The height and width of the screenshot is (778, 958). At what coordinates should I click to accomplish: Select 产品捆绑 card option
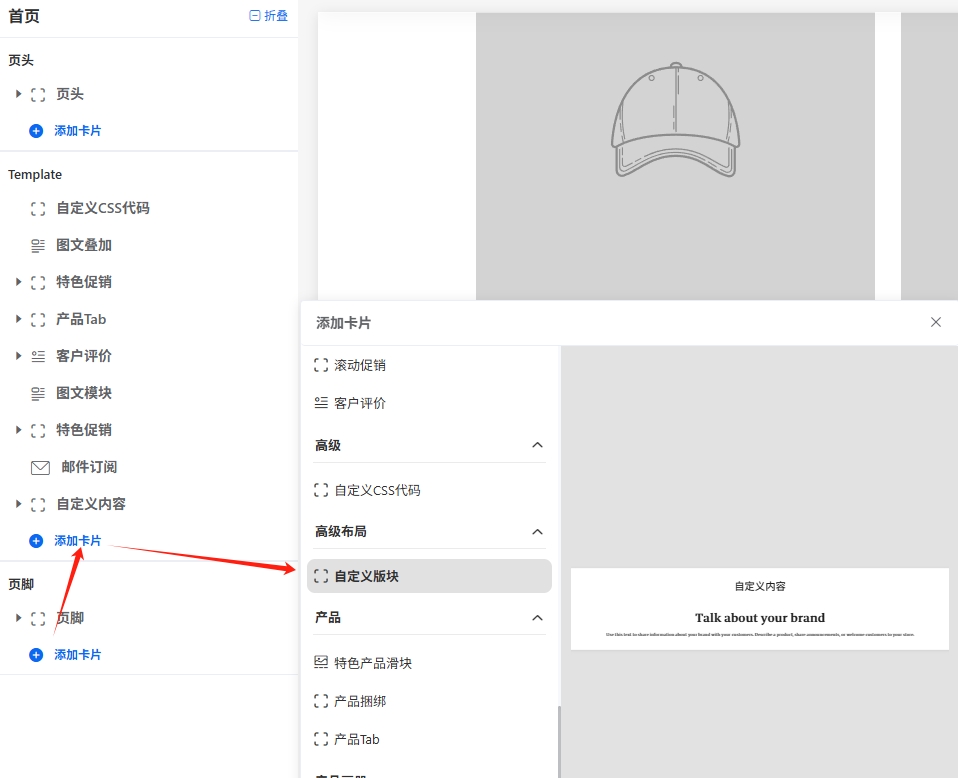360,701
